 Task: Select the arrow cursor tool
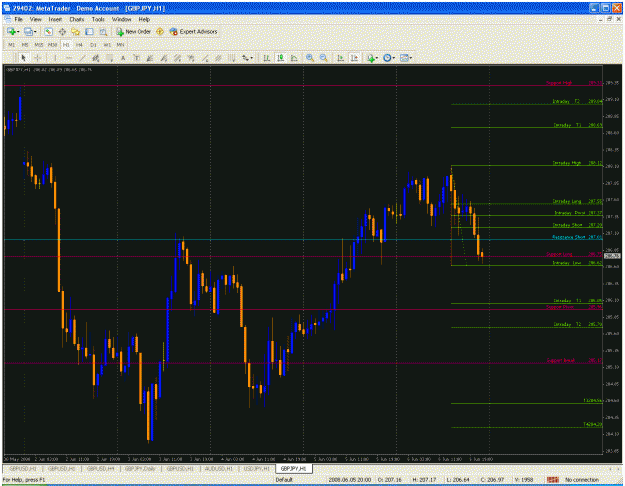pyautogui.click(x=23, y=58)
